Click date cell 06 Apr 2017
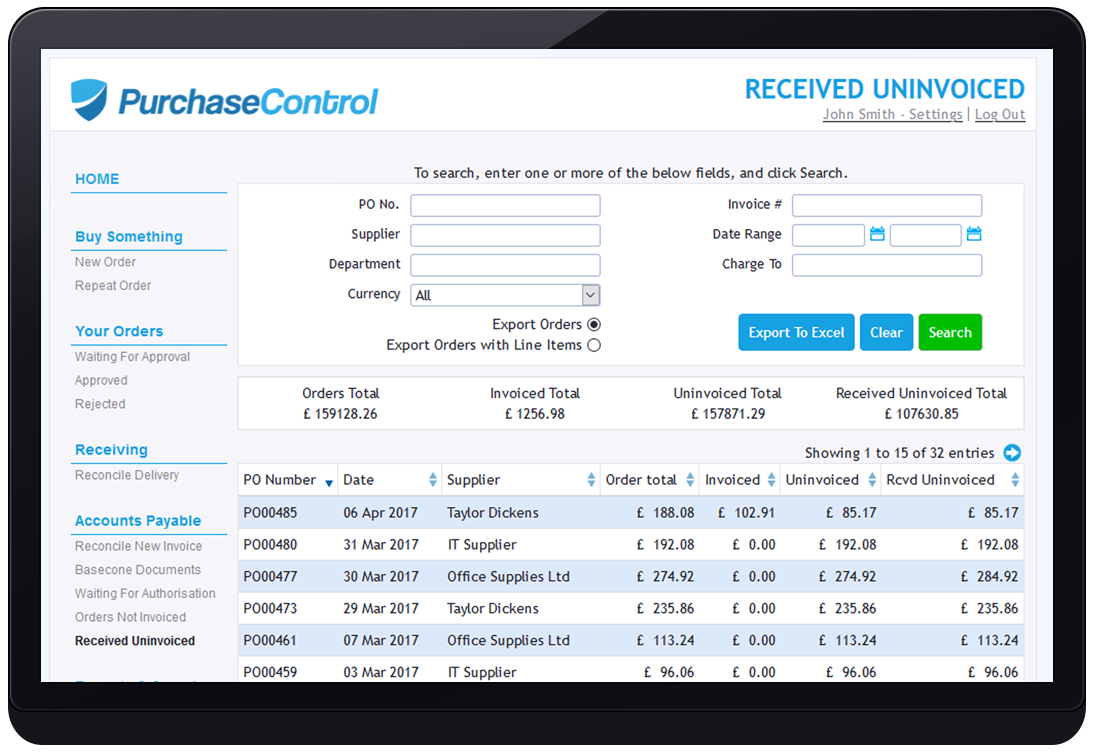 pyautogui.click(x=380, y=513)
